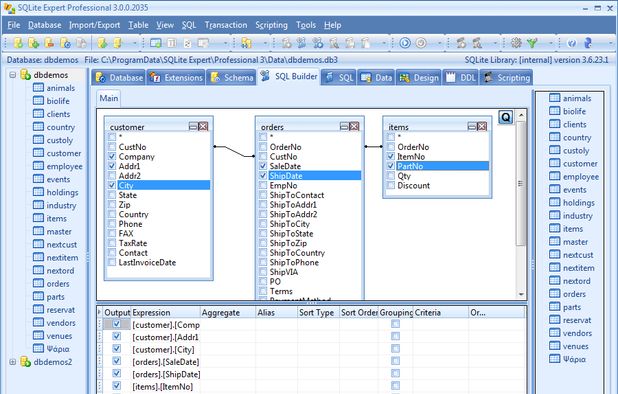This screenshot has width=618, height=394.
Task: Click the canvas scrollbar down arrow
Action: tap(521, 294)
